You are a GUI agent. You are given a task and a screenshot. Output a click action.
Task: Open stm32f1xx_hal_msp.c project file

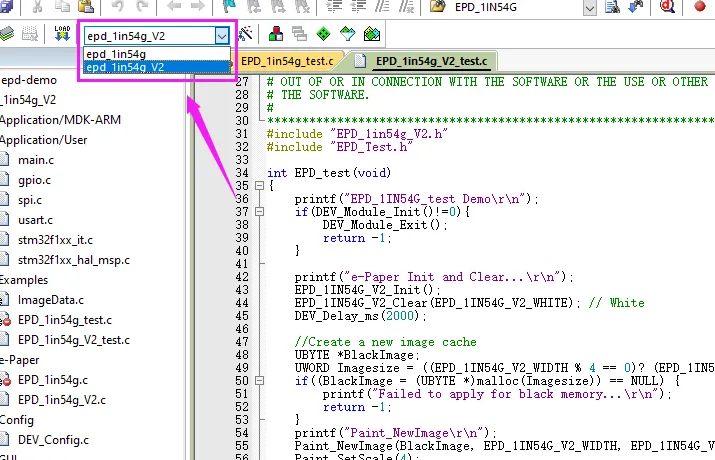coord(74,260)
